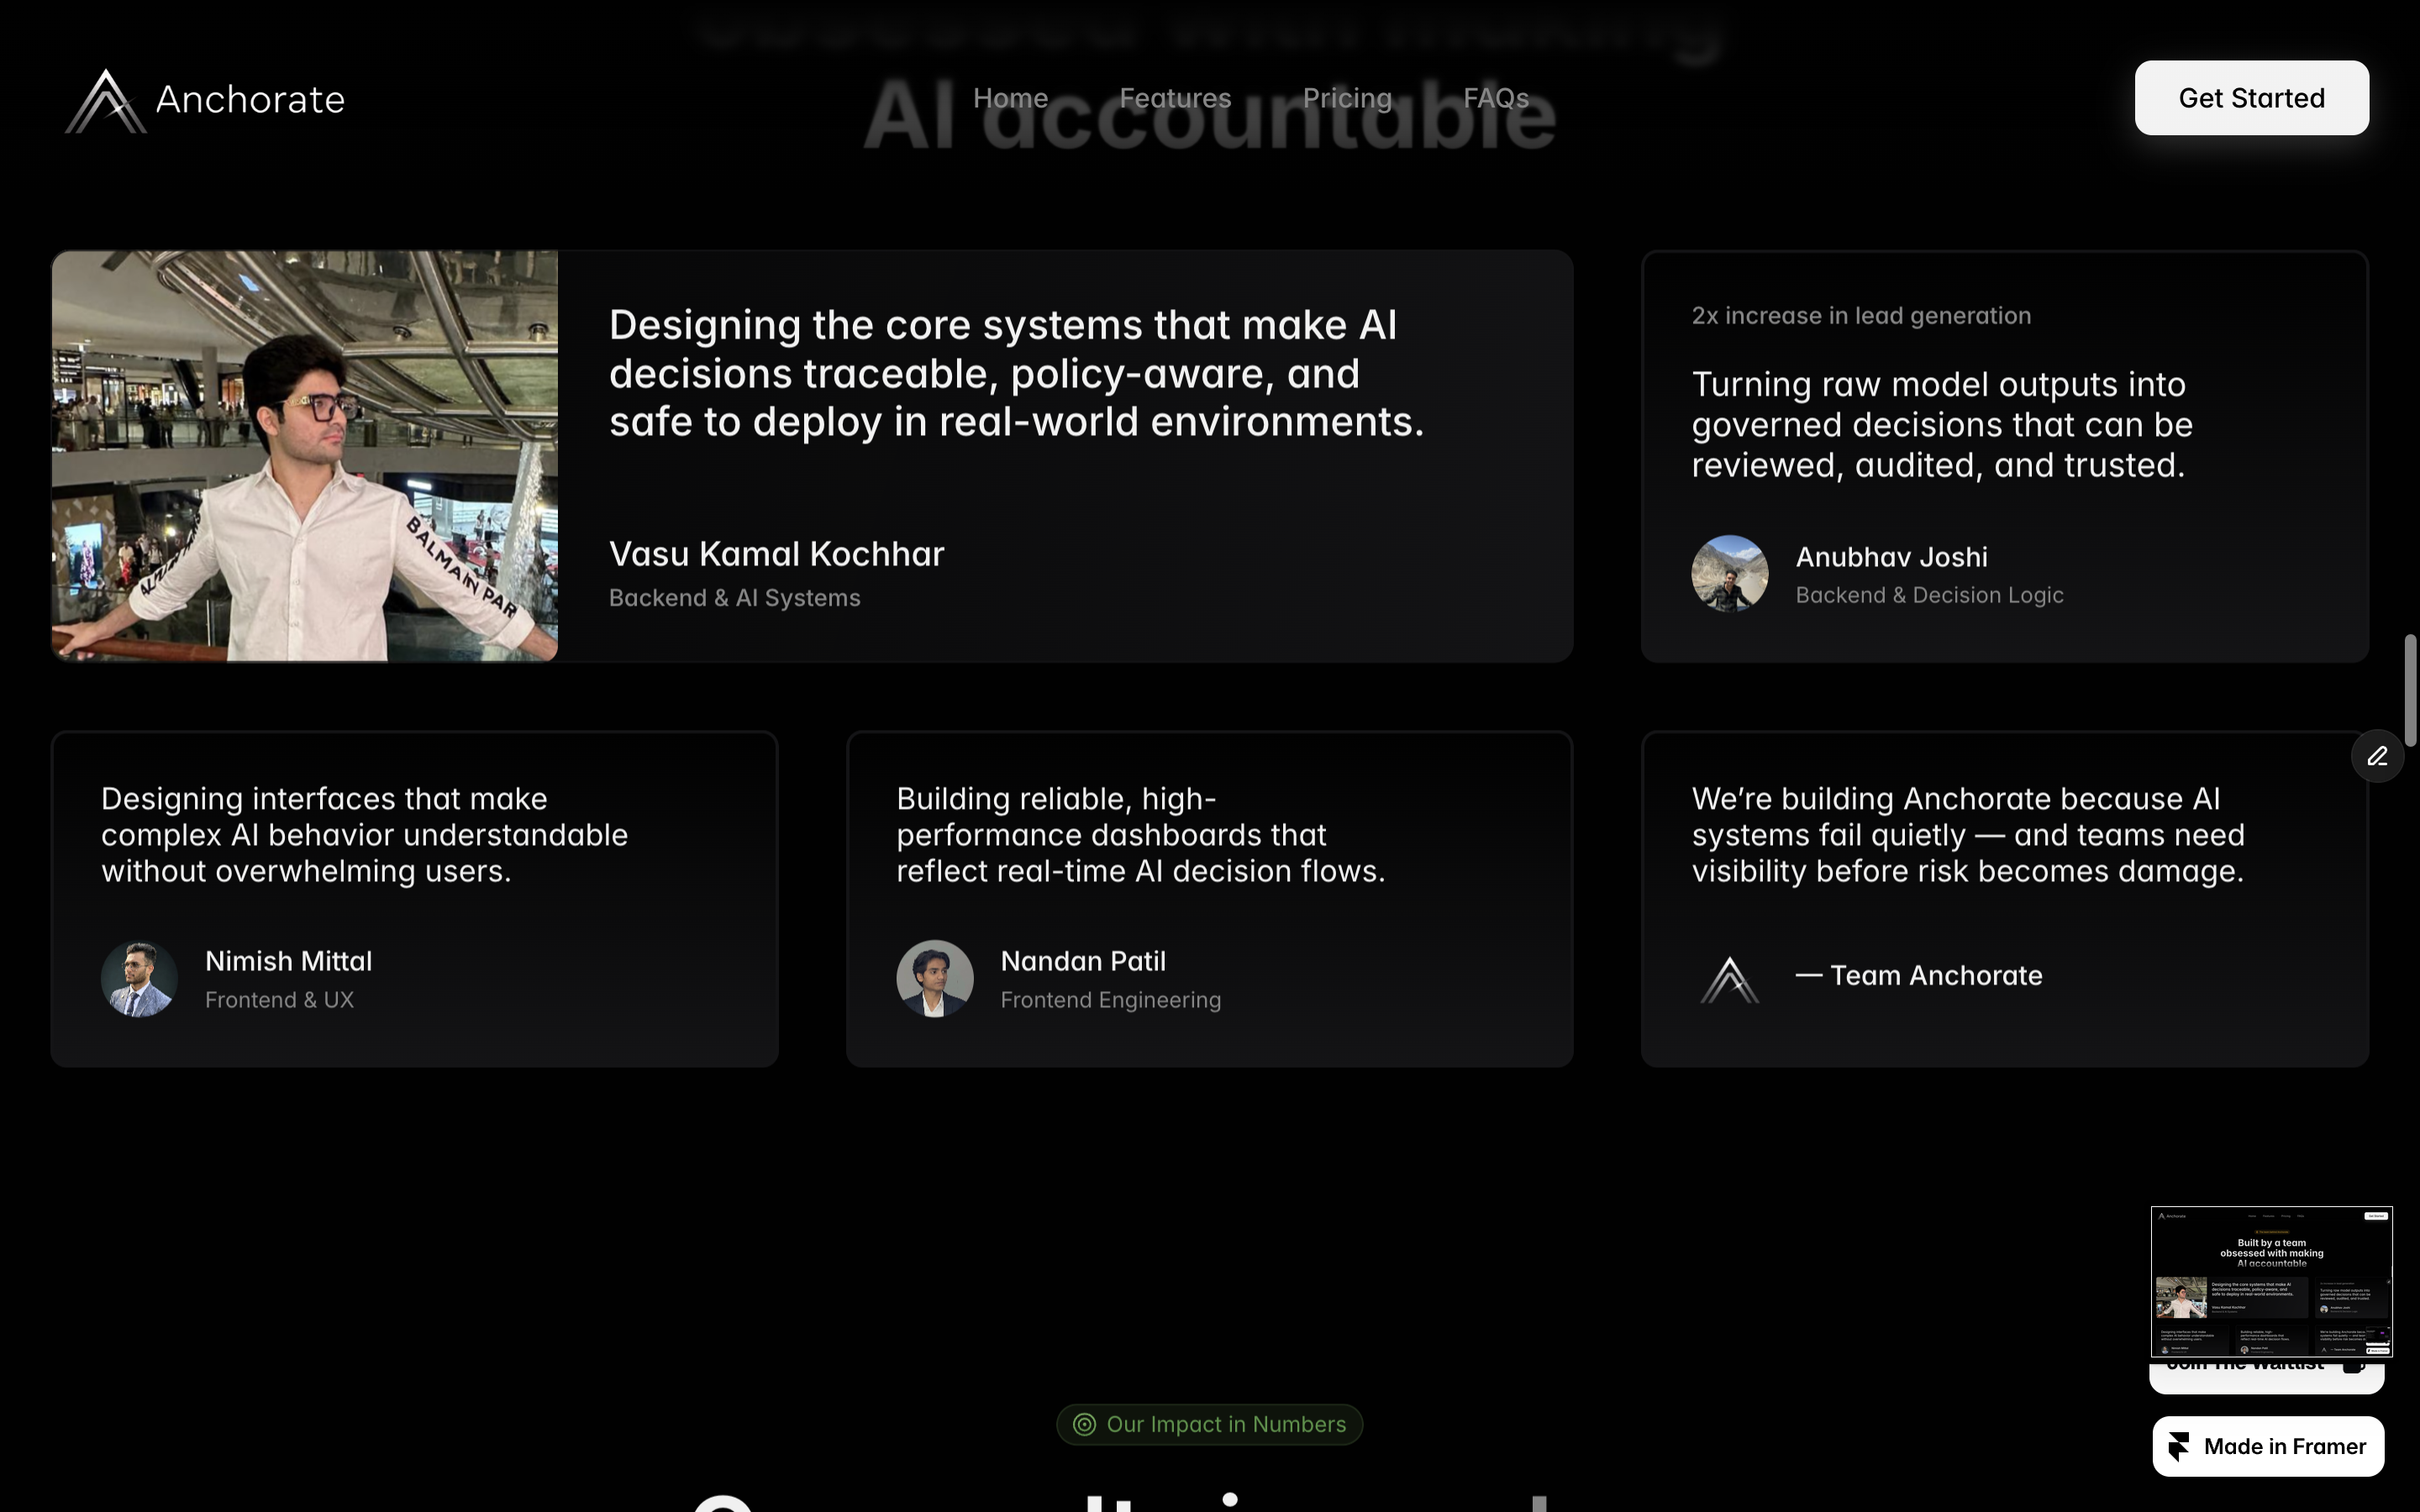Click the Vasu Kamal Kochhar name heading
This screenshot has width=2420, height=1512.
coord(776,554)
